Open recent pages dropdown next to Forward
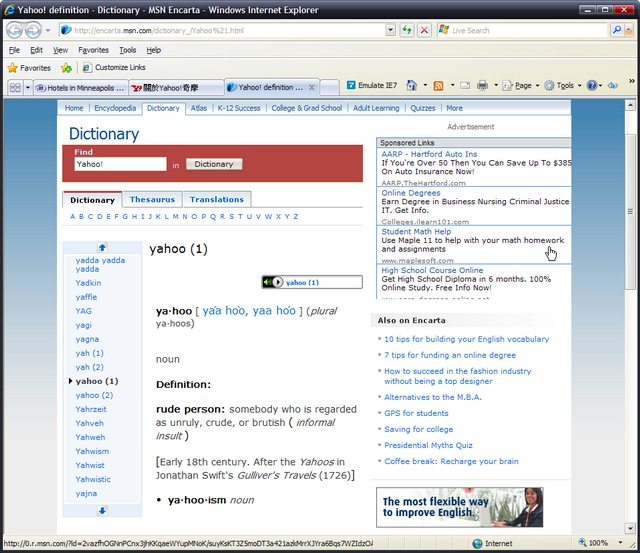This screenshot has height=553, width=640. click(48, 30)
